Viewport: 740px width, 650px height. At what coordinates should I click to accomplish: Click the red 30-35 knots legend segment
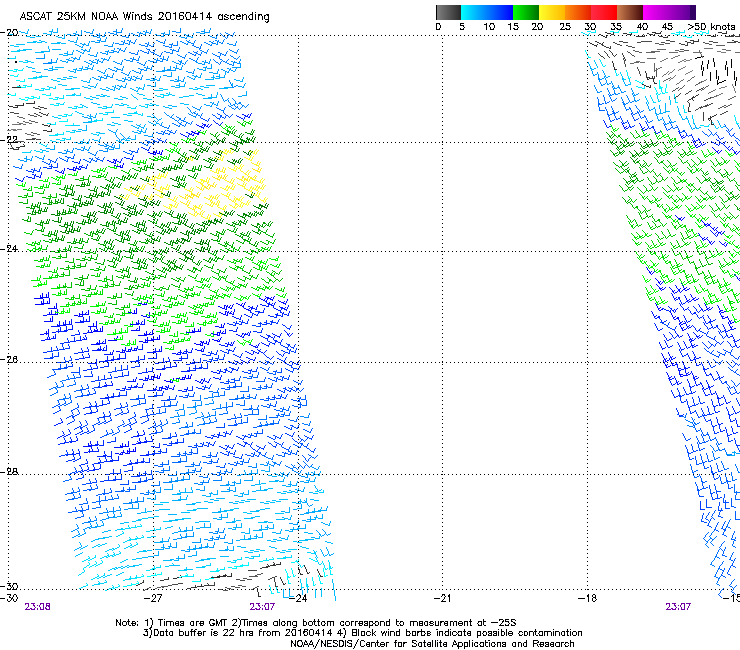(x=604, y=12)
